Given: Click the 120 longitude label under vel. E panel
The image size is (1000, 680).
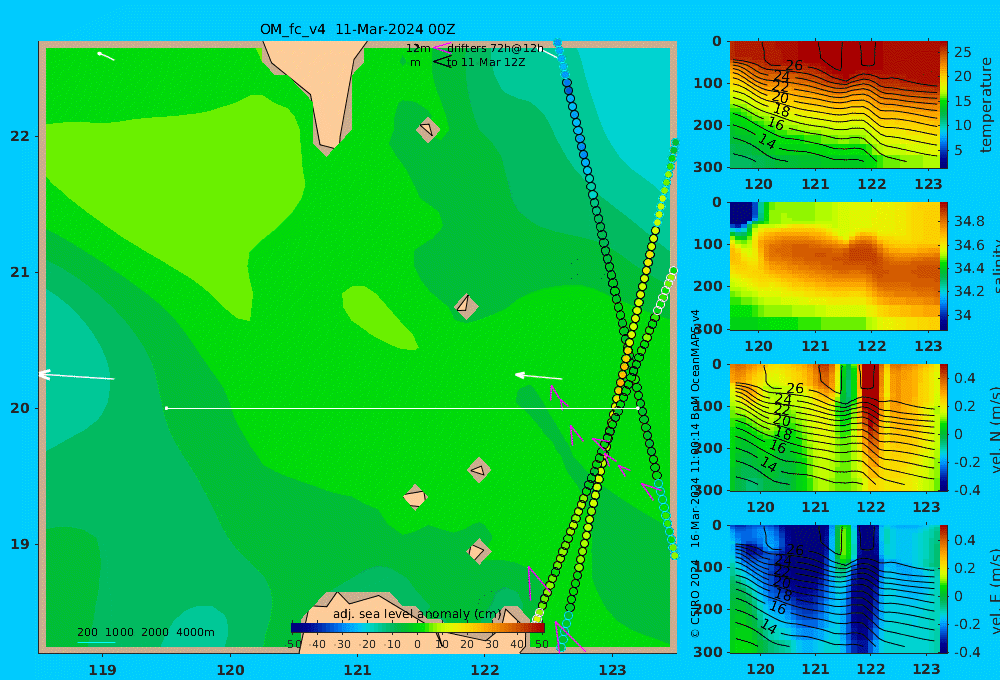Looking at the screenshot, I should [x=760, y=669].
